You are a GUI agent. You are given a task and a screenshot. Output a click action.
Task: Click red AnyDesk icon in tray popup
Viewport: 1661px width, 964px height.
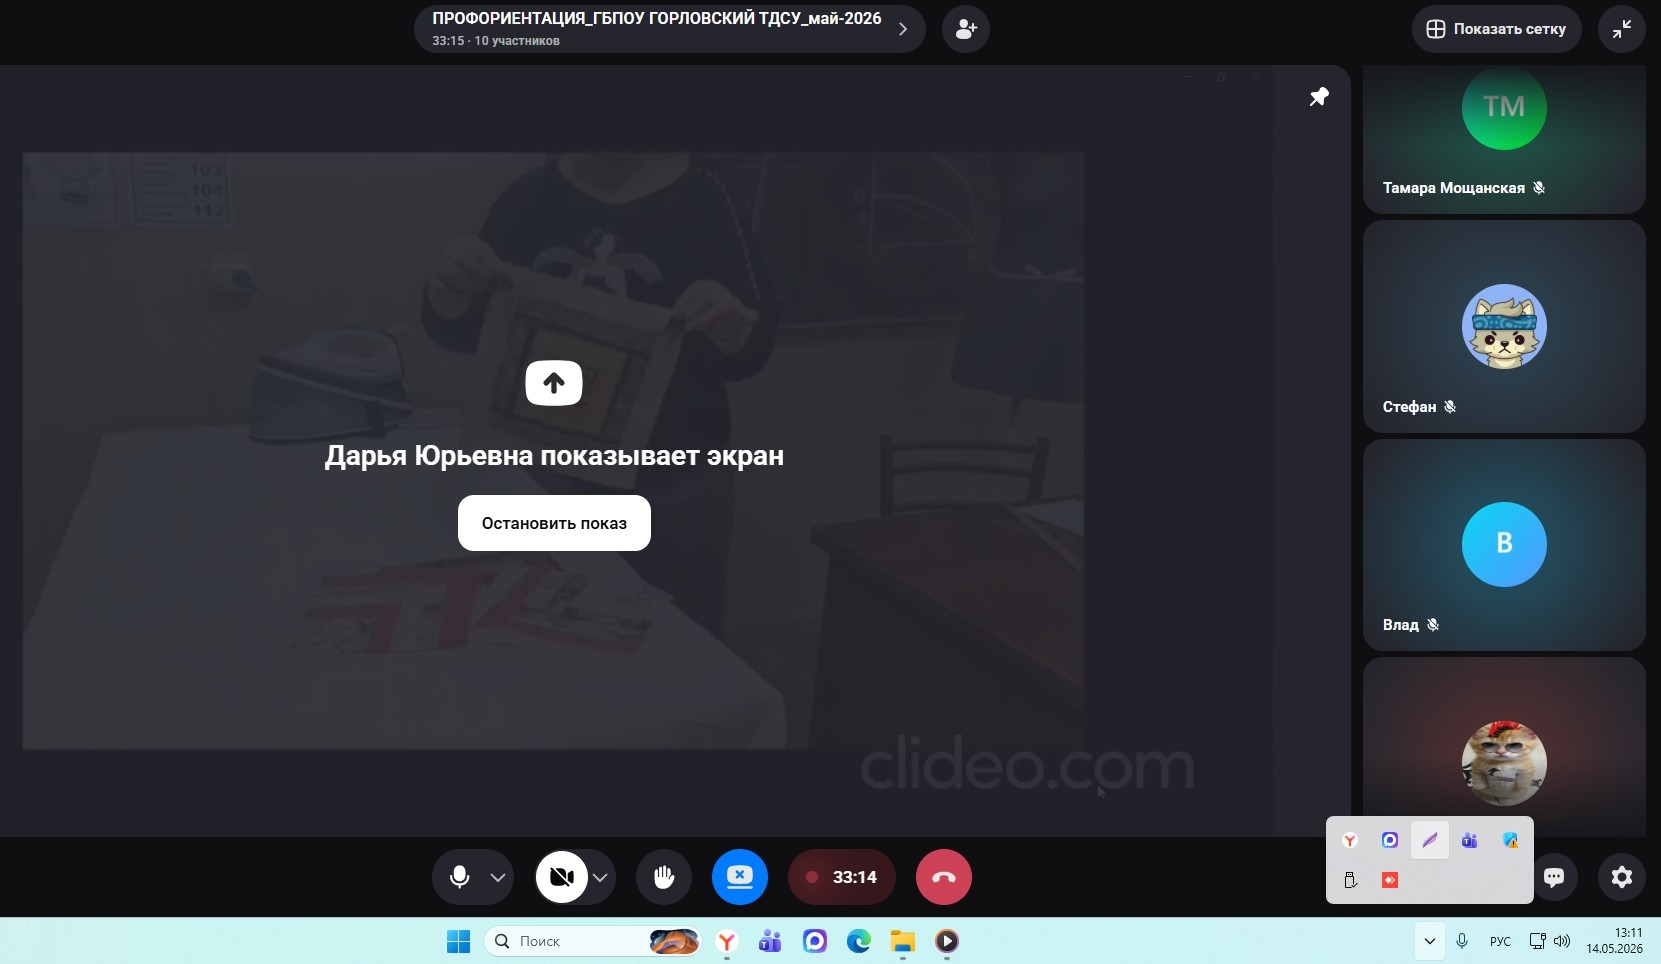1390,880
